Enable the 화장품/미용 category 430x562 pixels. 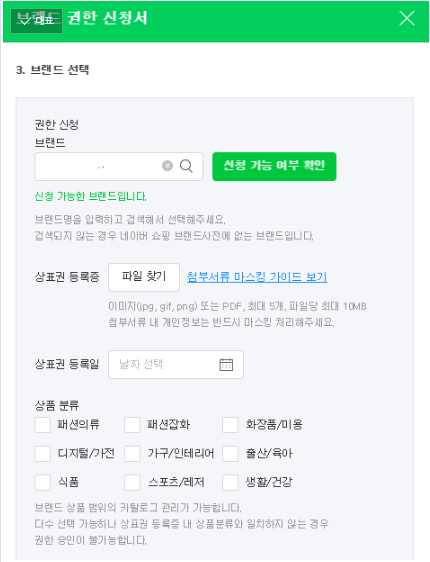(x=230, y=425)
